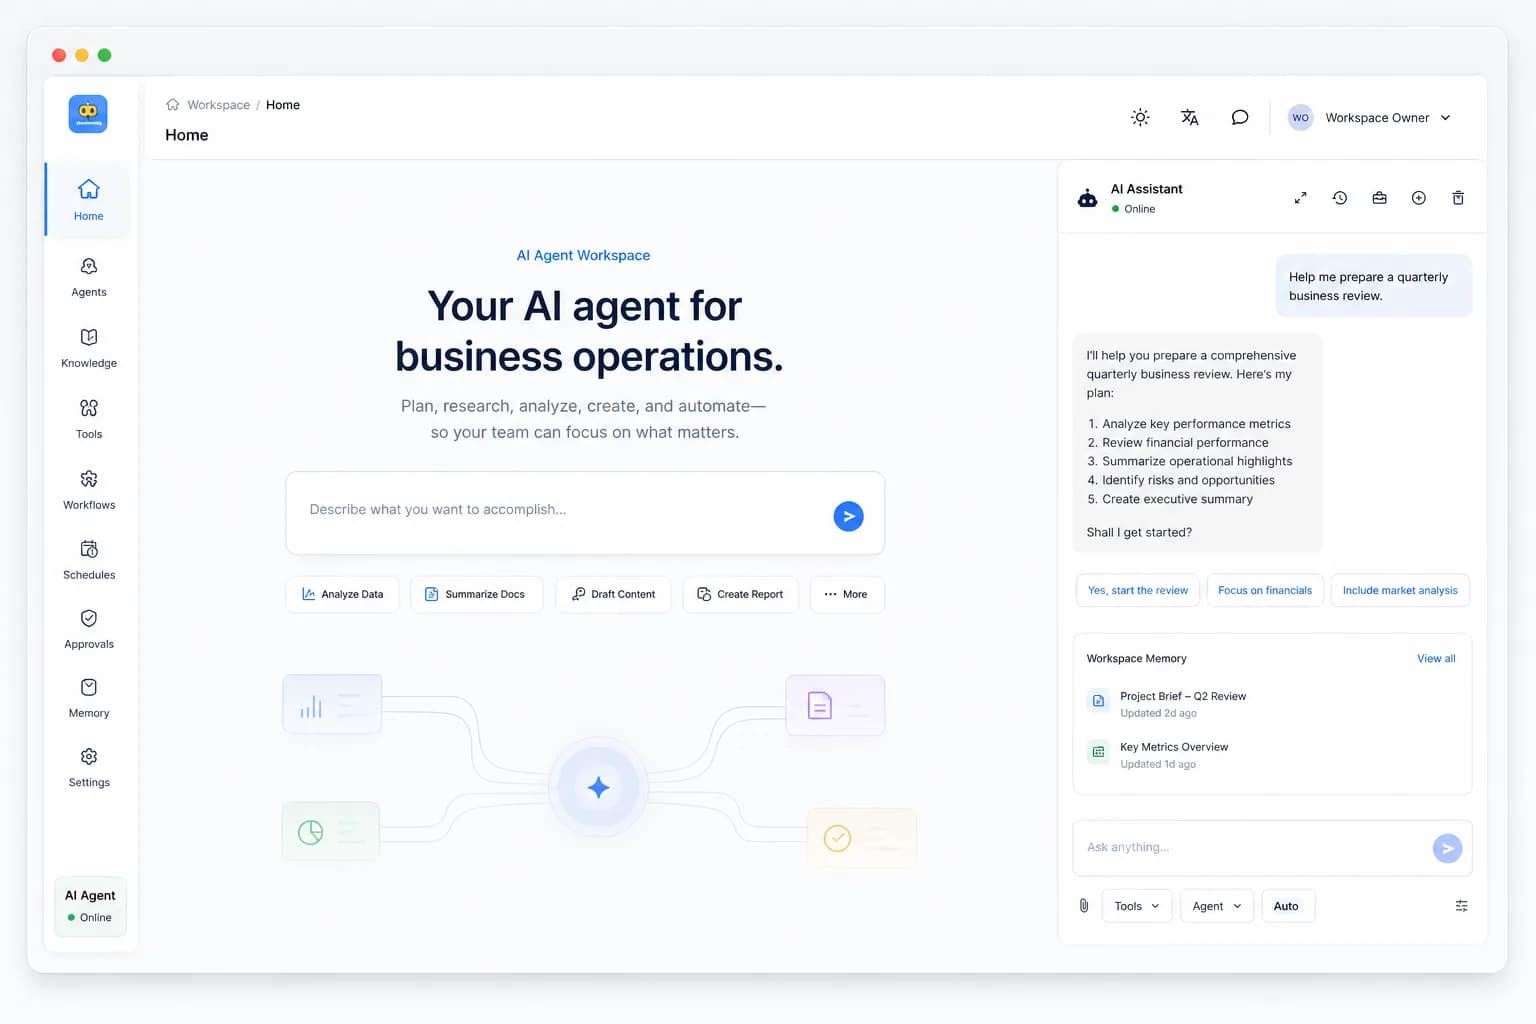
Task: Click the Analyze Data quick action
Action: pos(343,594)
